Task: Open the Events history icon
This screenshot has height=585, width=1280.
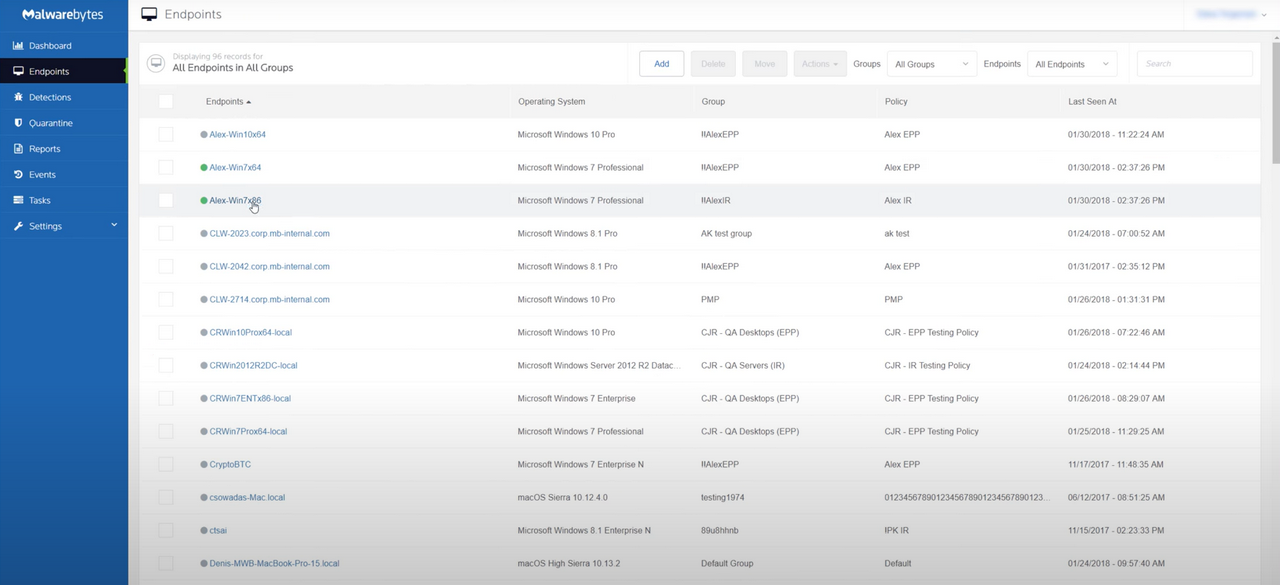Action: click(x=20, y=174)
